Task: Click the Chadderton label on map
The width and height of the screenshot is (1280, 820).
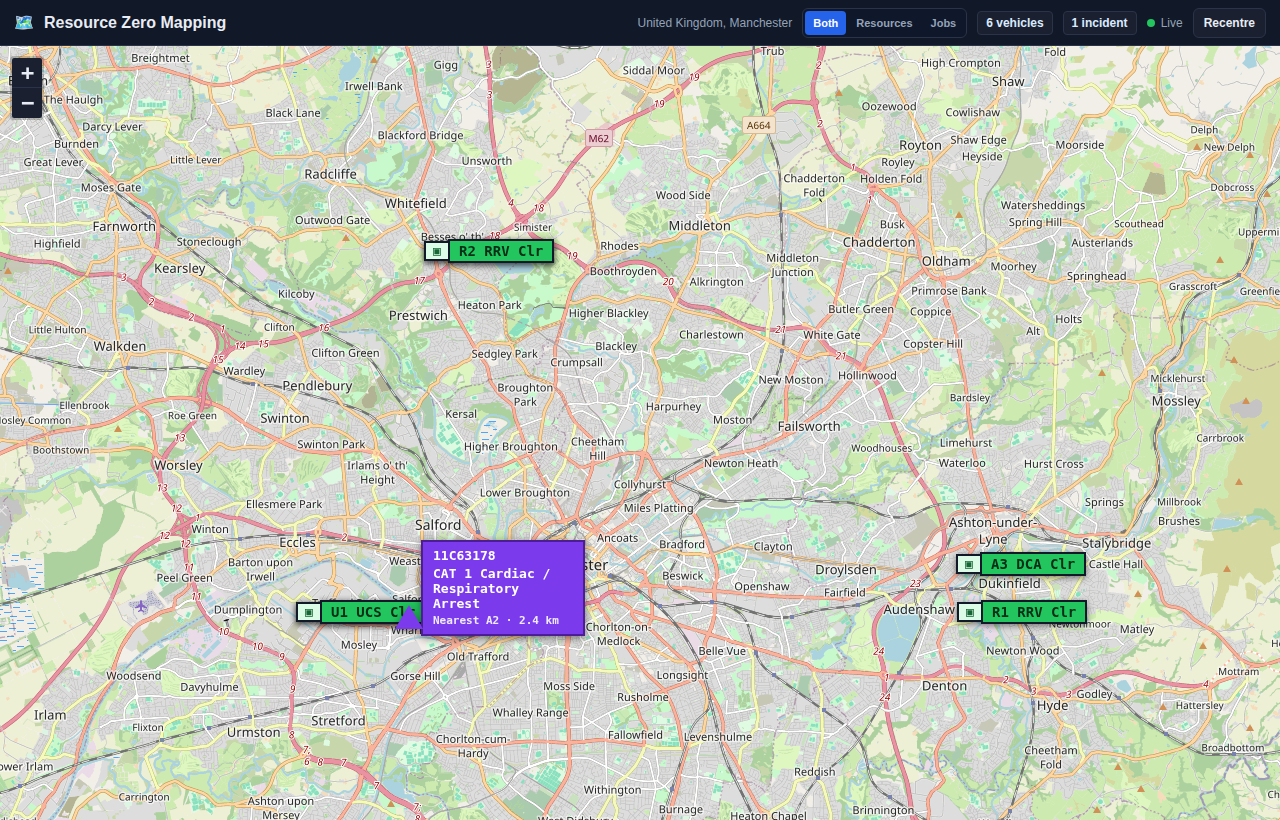Action: pyautogui.click(x=879, y=242)
